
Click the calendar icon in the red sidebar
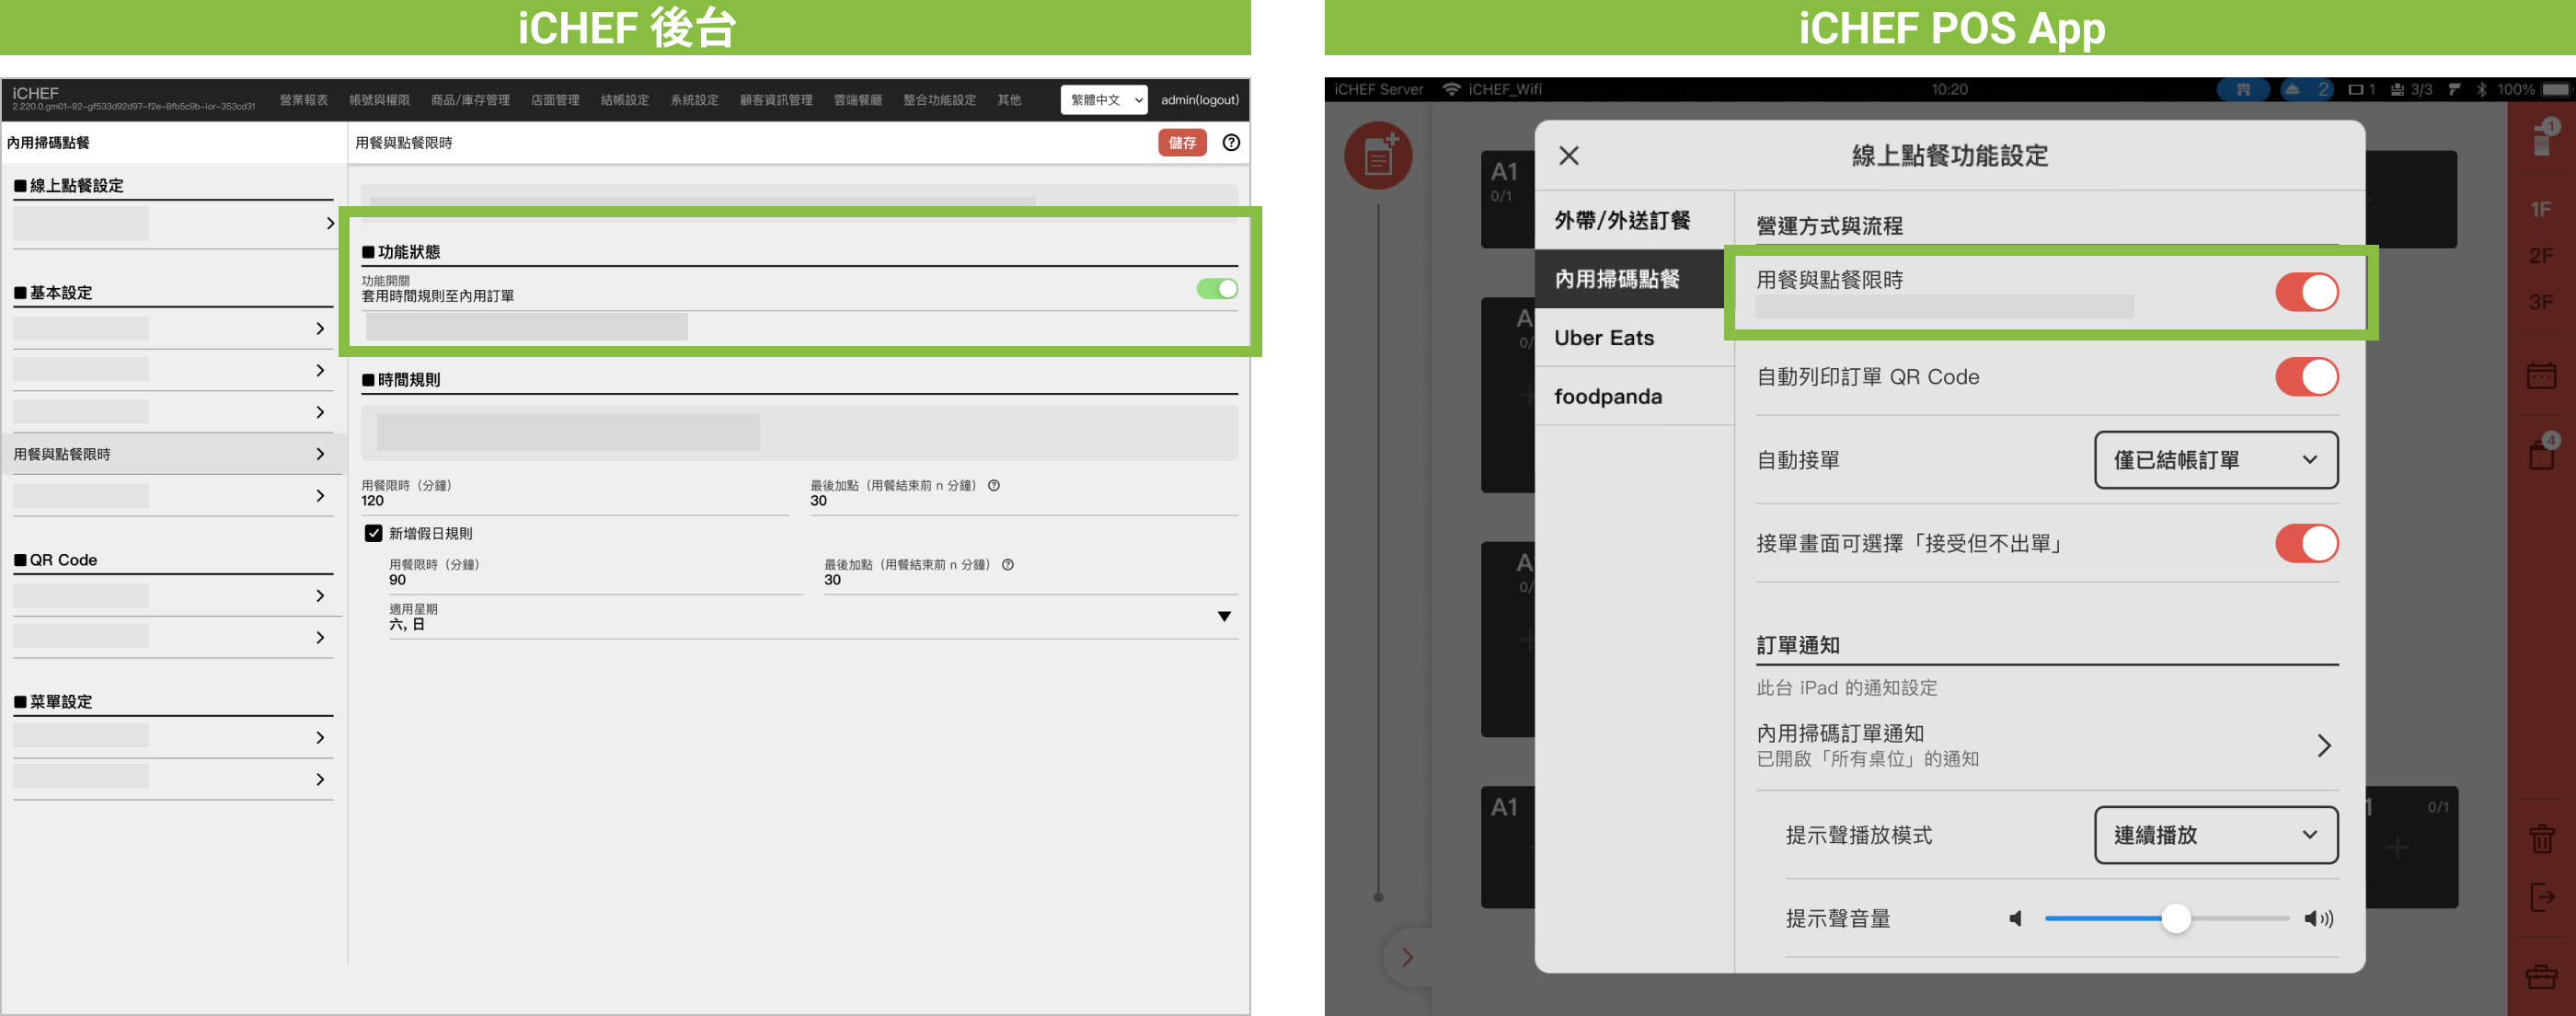pyautogui.click(x=2541, y=376)
